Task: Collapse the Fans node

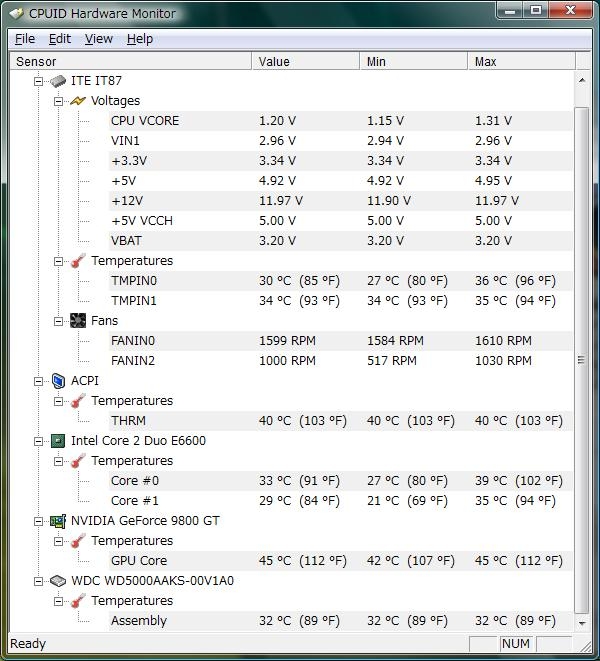Action: pyautogui.click(x=58, y=321)
